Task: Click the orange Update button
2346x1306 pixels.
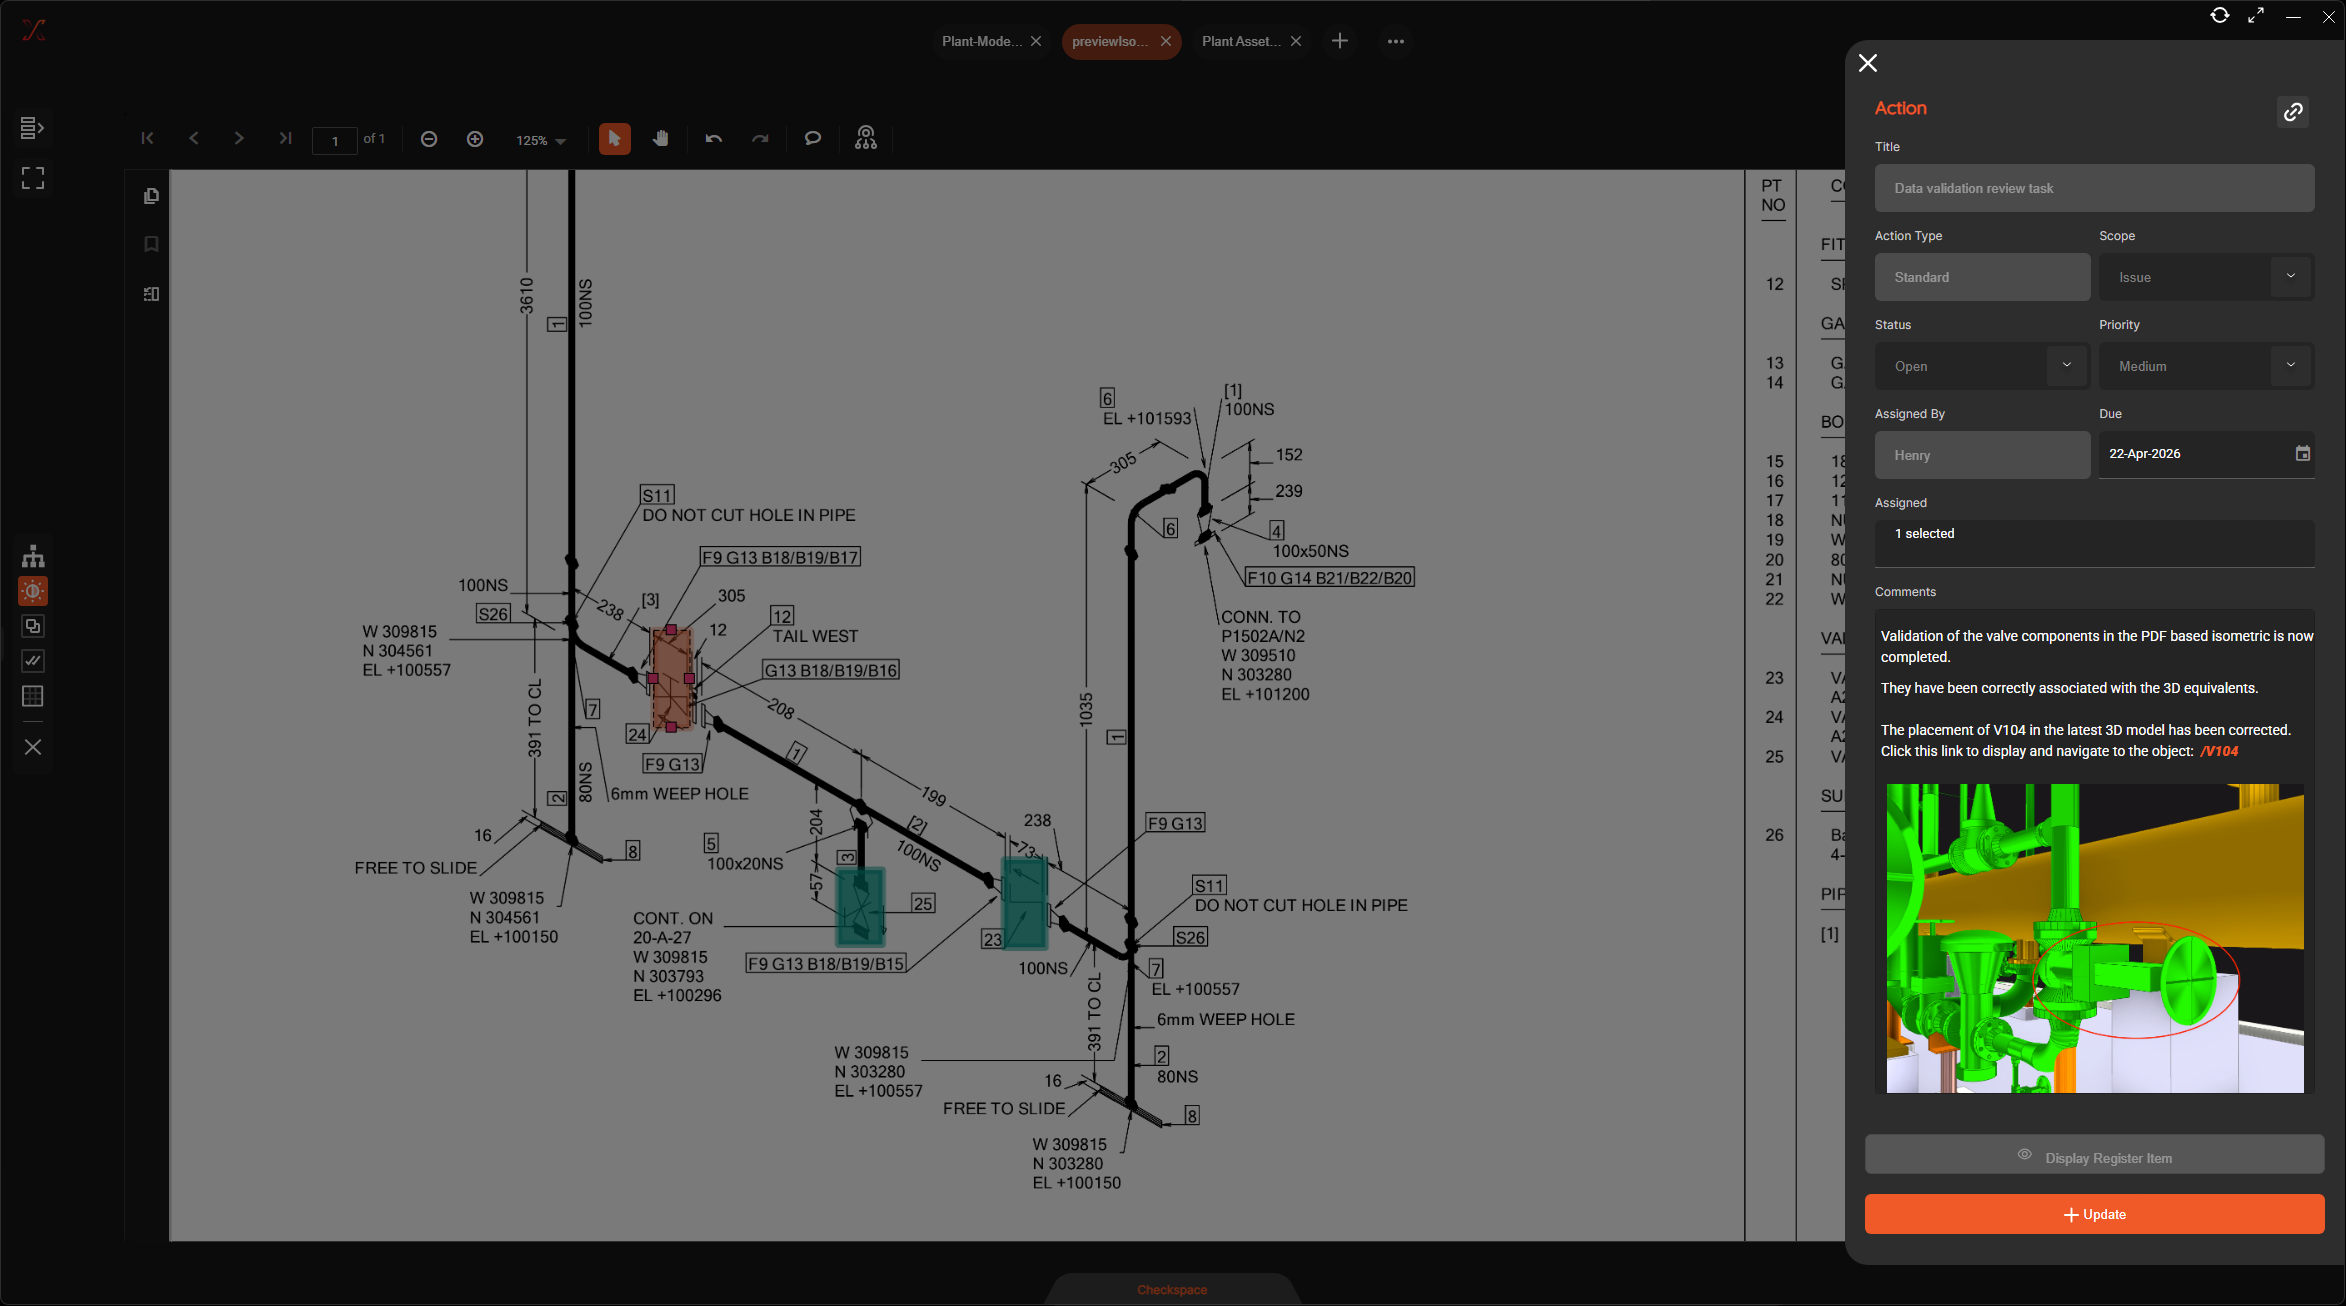Action: [x=2094, y=1214]
